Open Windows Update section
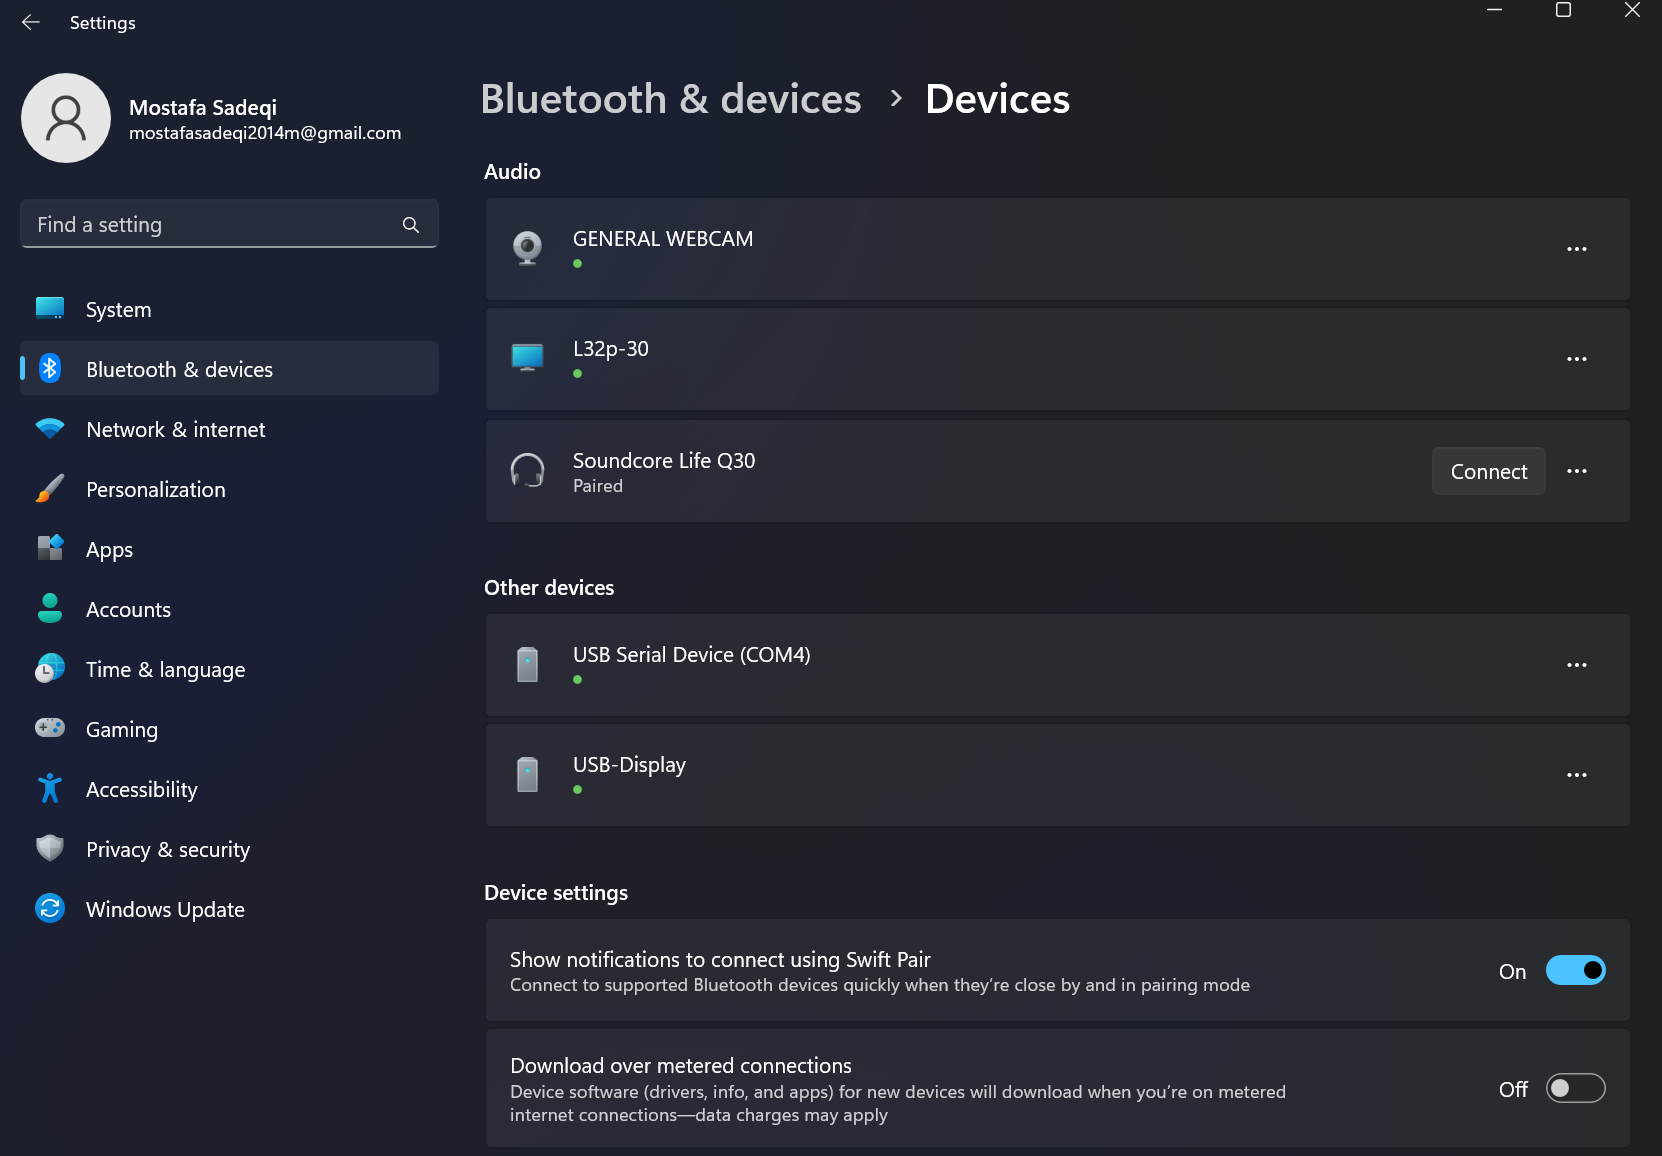This screenshot has height=1156, width=1662. 229,909
